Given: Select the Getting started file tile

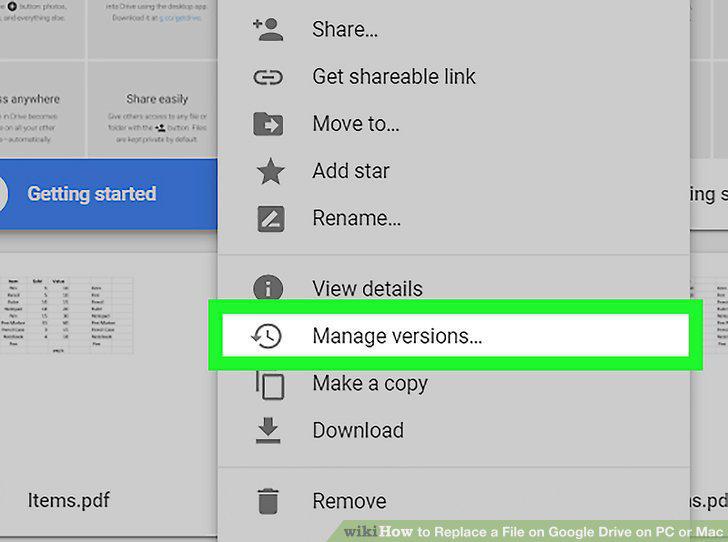Looking at the screenshot, I should [108, 194].
